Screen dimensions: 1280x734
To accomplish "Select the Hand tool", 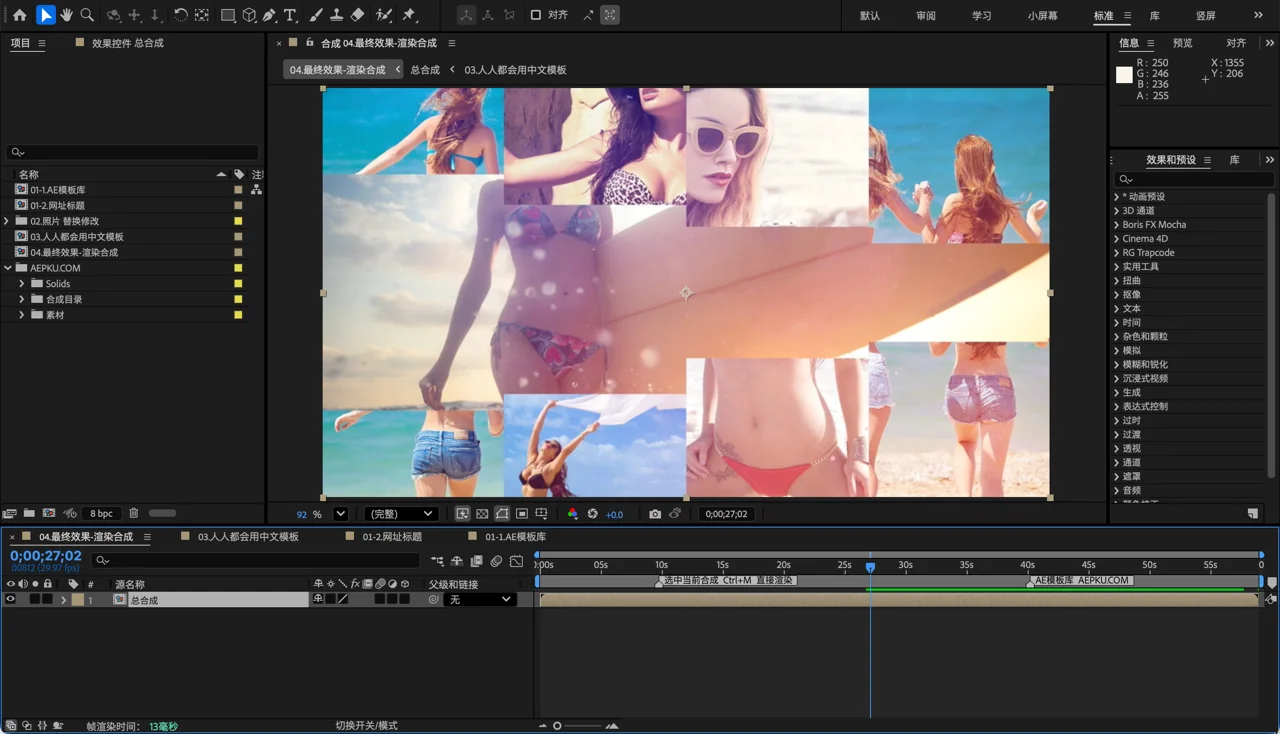I will 67,15.
